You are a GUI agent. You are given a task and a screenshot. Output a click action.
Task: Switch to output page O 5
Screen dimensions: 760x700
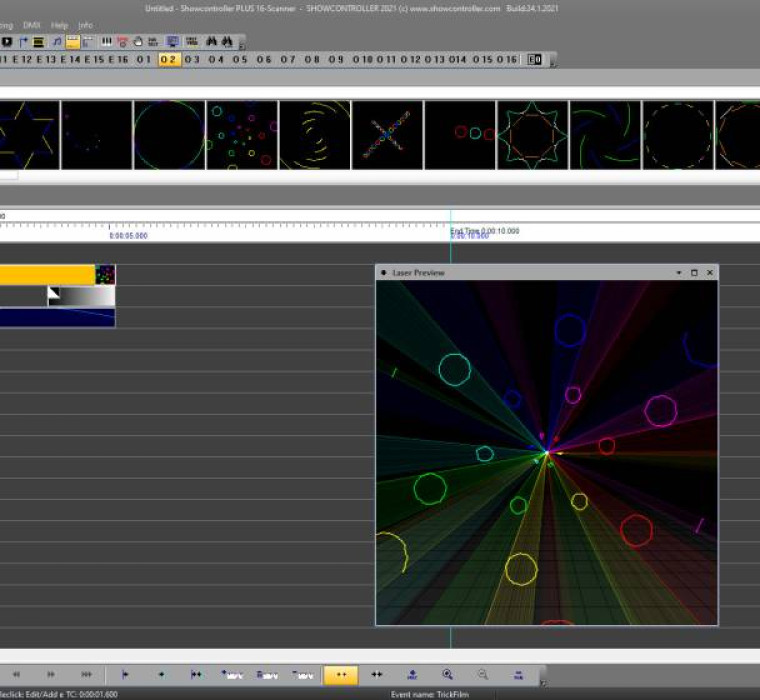(240, 60)
